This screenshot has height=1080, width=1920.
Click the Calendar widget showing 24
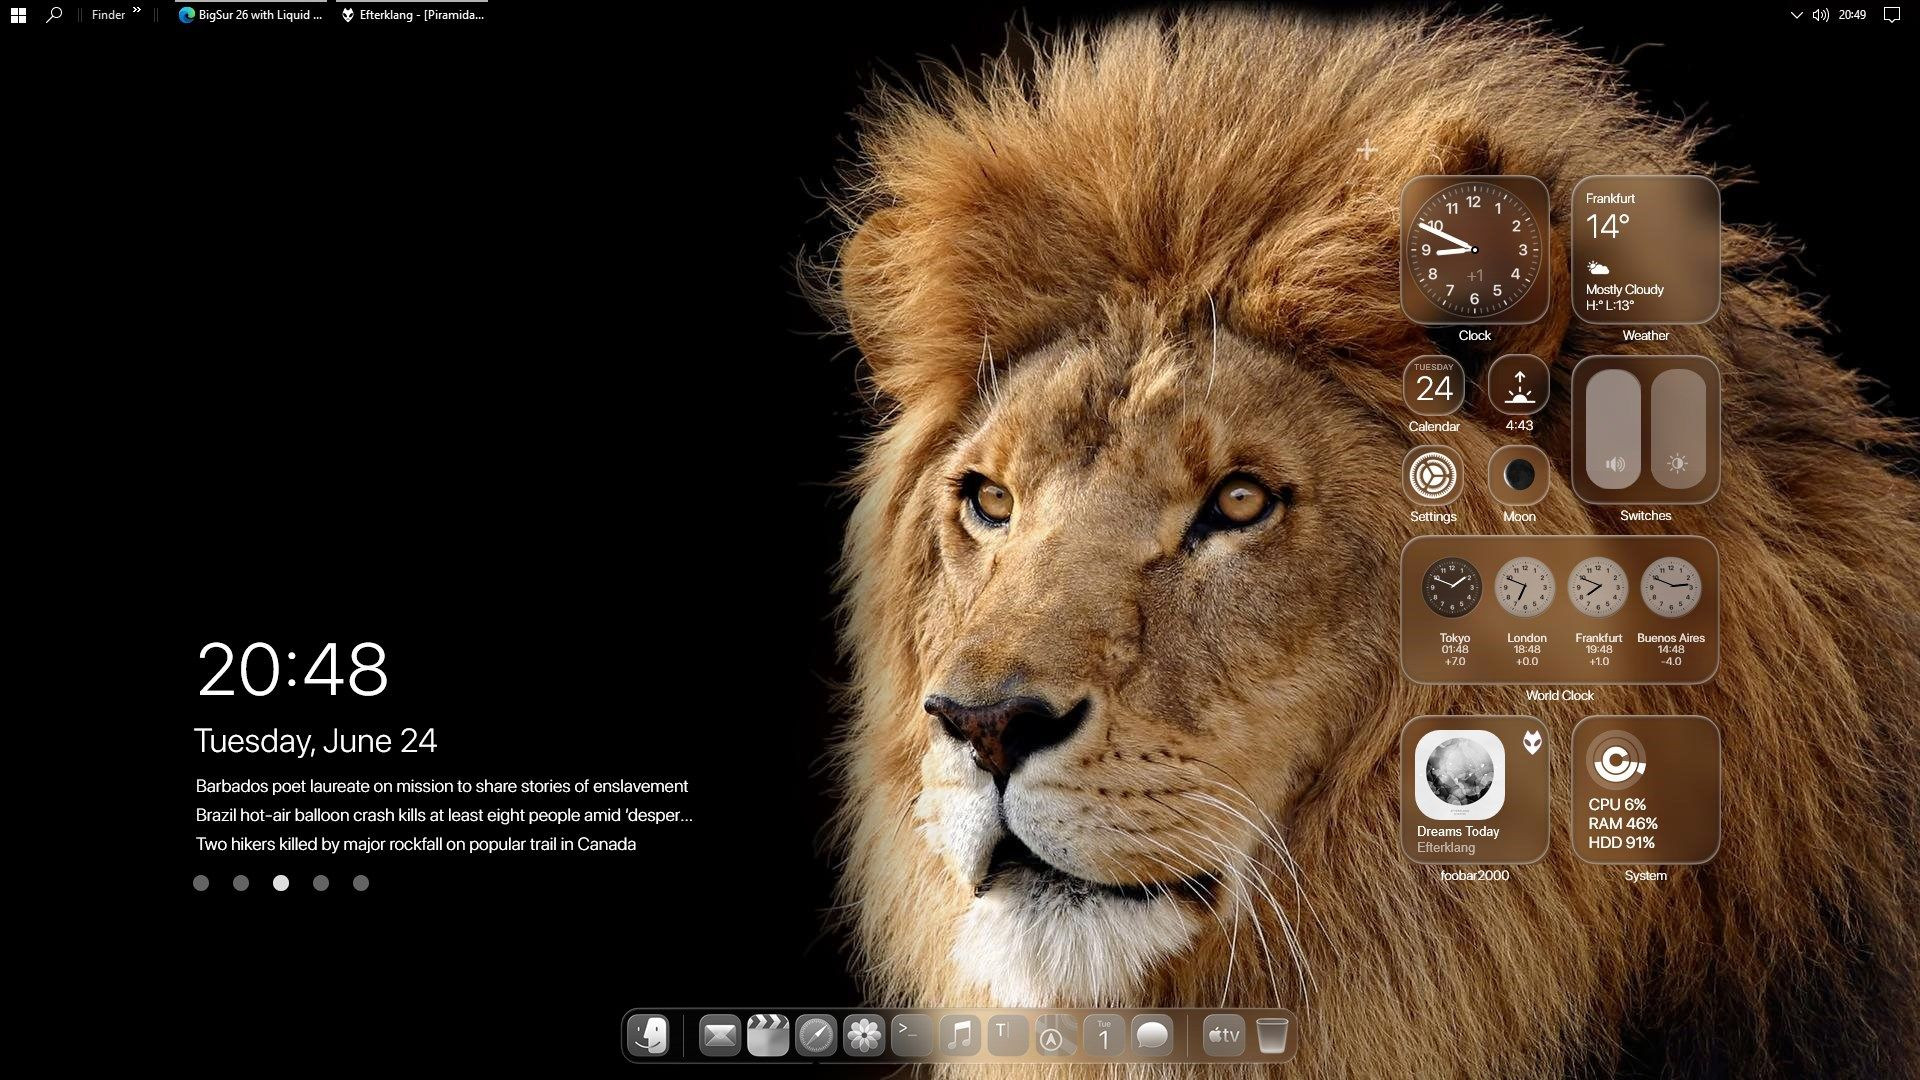point(1434,385)
